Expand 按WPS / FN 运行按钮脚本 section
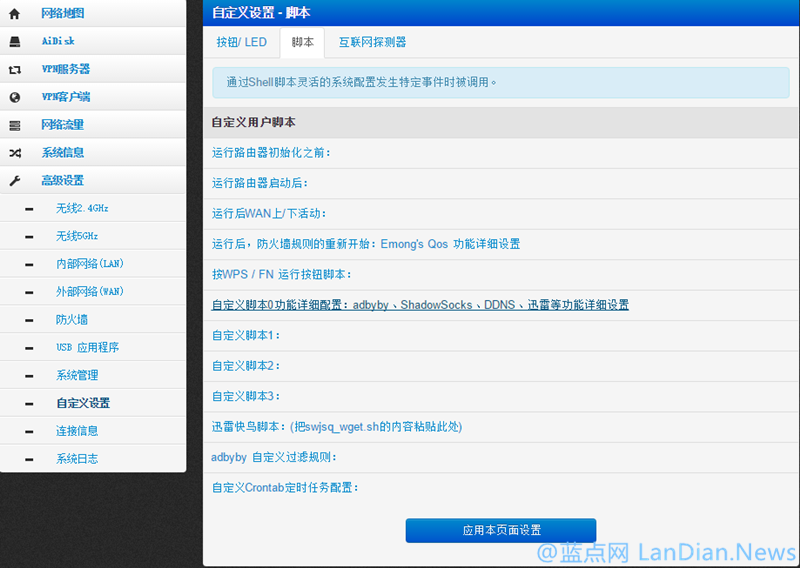This screenshot has height=568, width=800. pyautogui.click(x=282, y=275)
